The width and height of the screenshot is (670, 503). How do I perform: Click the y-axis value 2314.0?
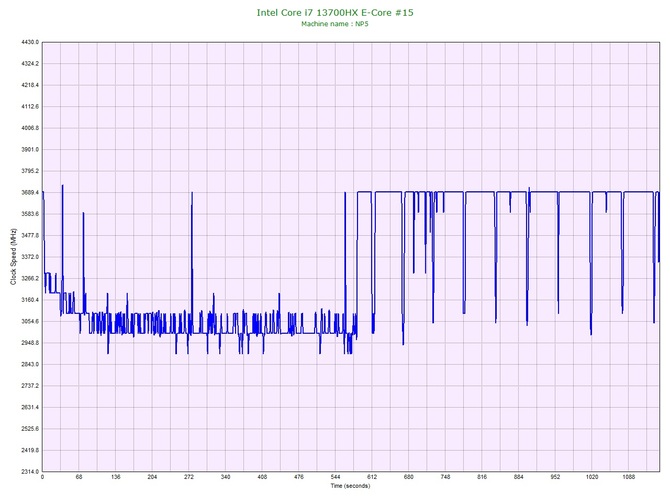[x=30, y=472]
